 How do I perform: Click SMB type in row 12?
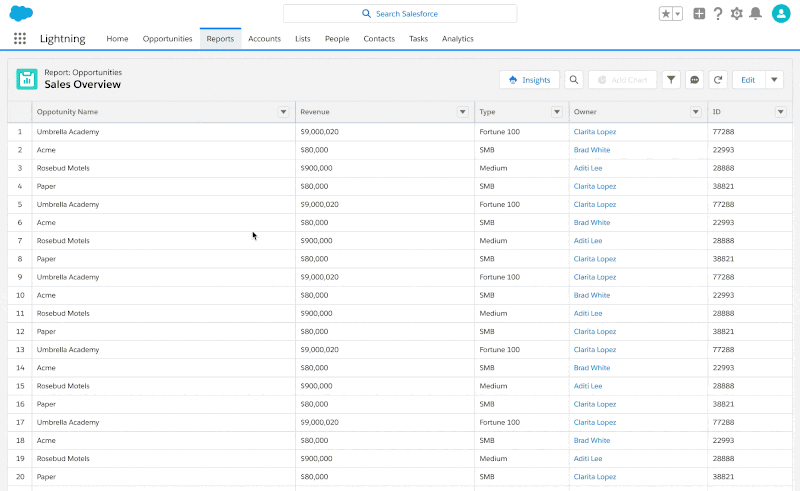tap(487, 331)
